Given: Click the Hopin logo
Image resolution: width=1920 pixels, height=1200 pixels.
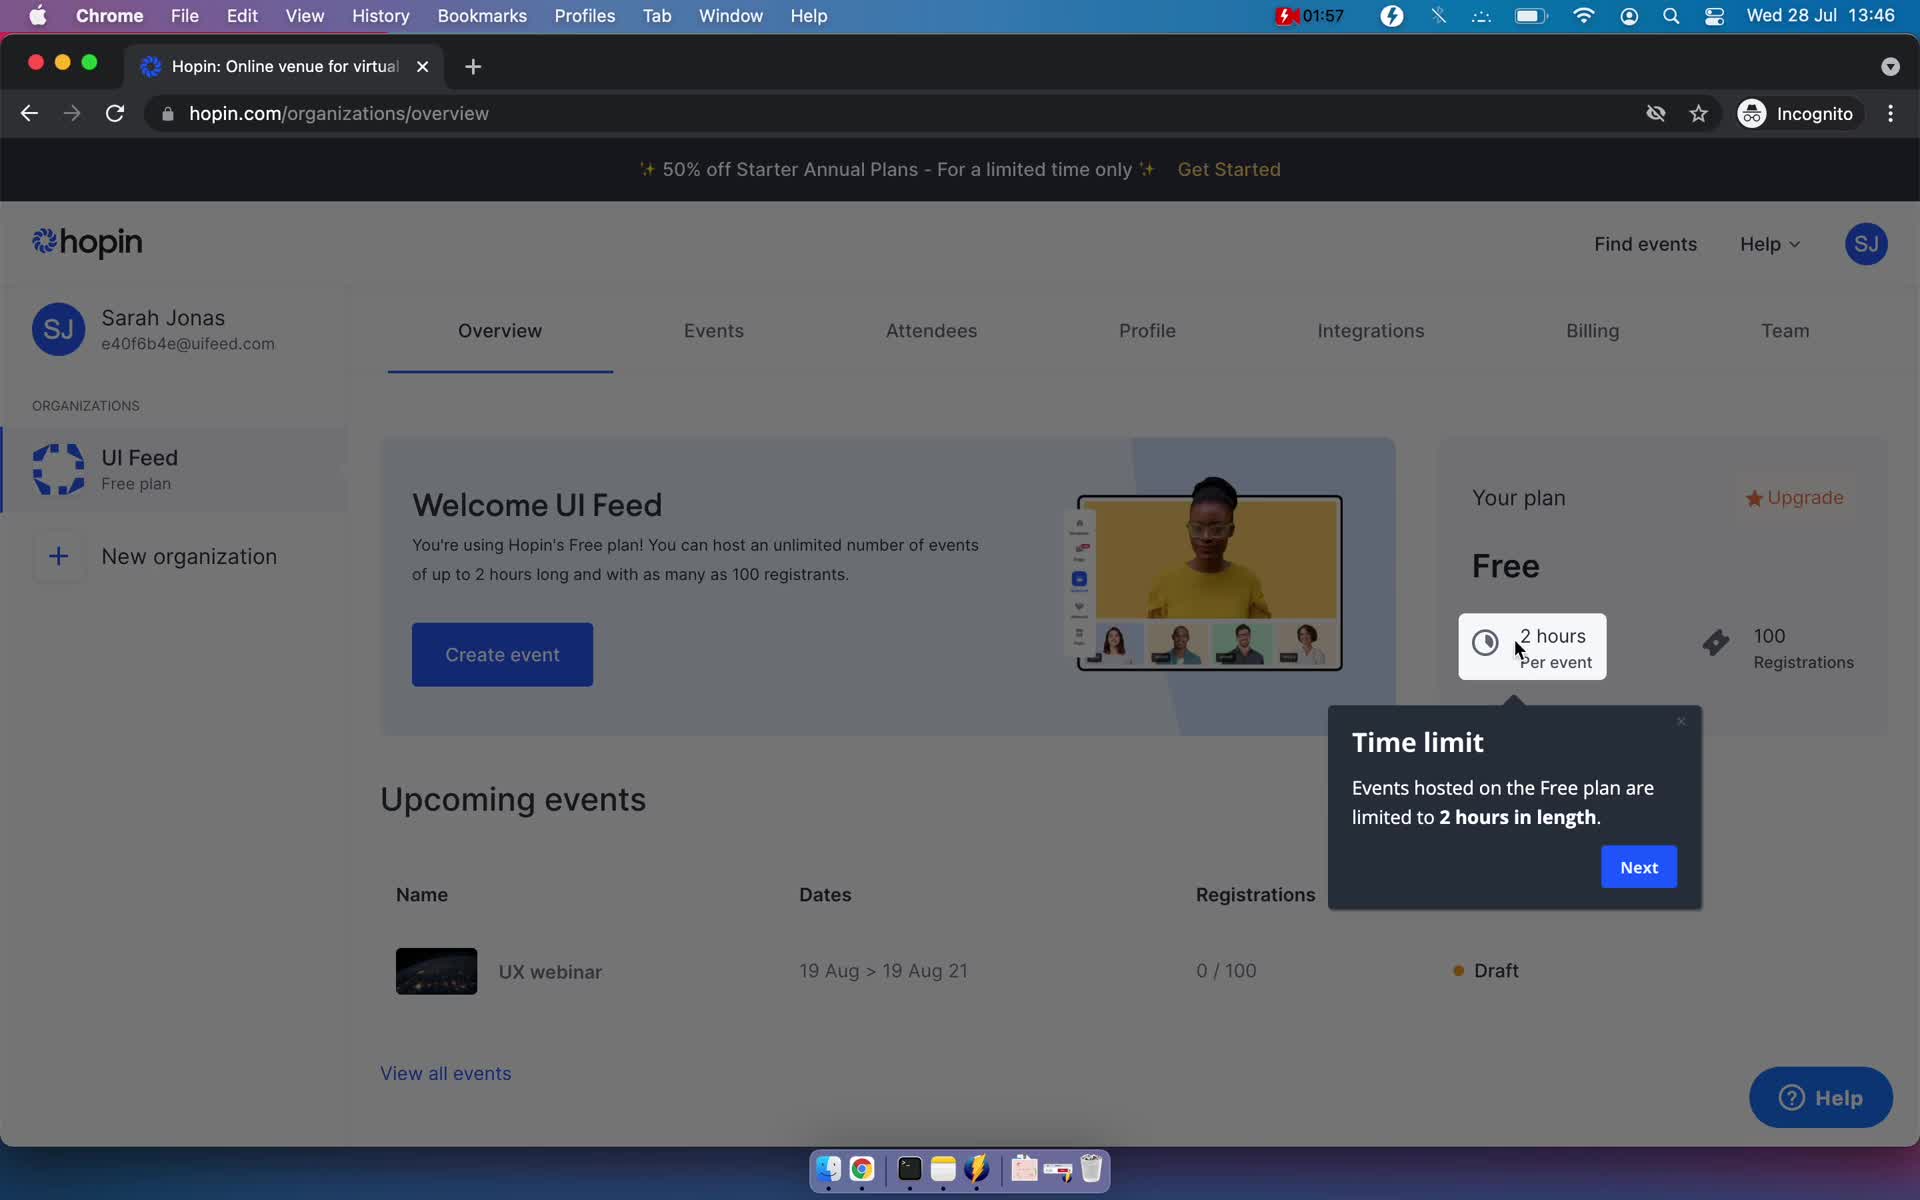Looking at the screenshot, I should 87,242.
